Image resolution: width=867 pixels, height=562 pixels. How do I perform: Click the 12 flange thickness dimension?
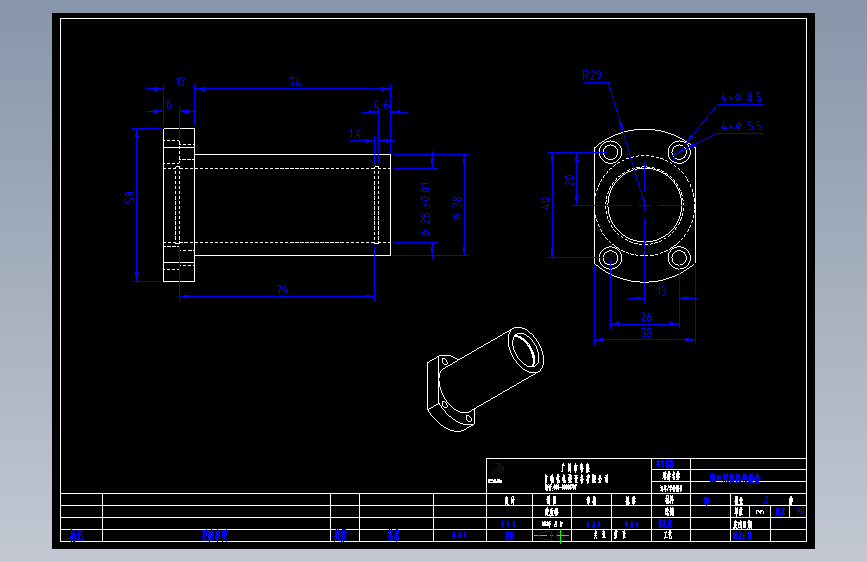tap(180, 82)
